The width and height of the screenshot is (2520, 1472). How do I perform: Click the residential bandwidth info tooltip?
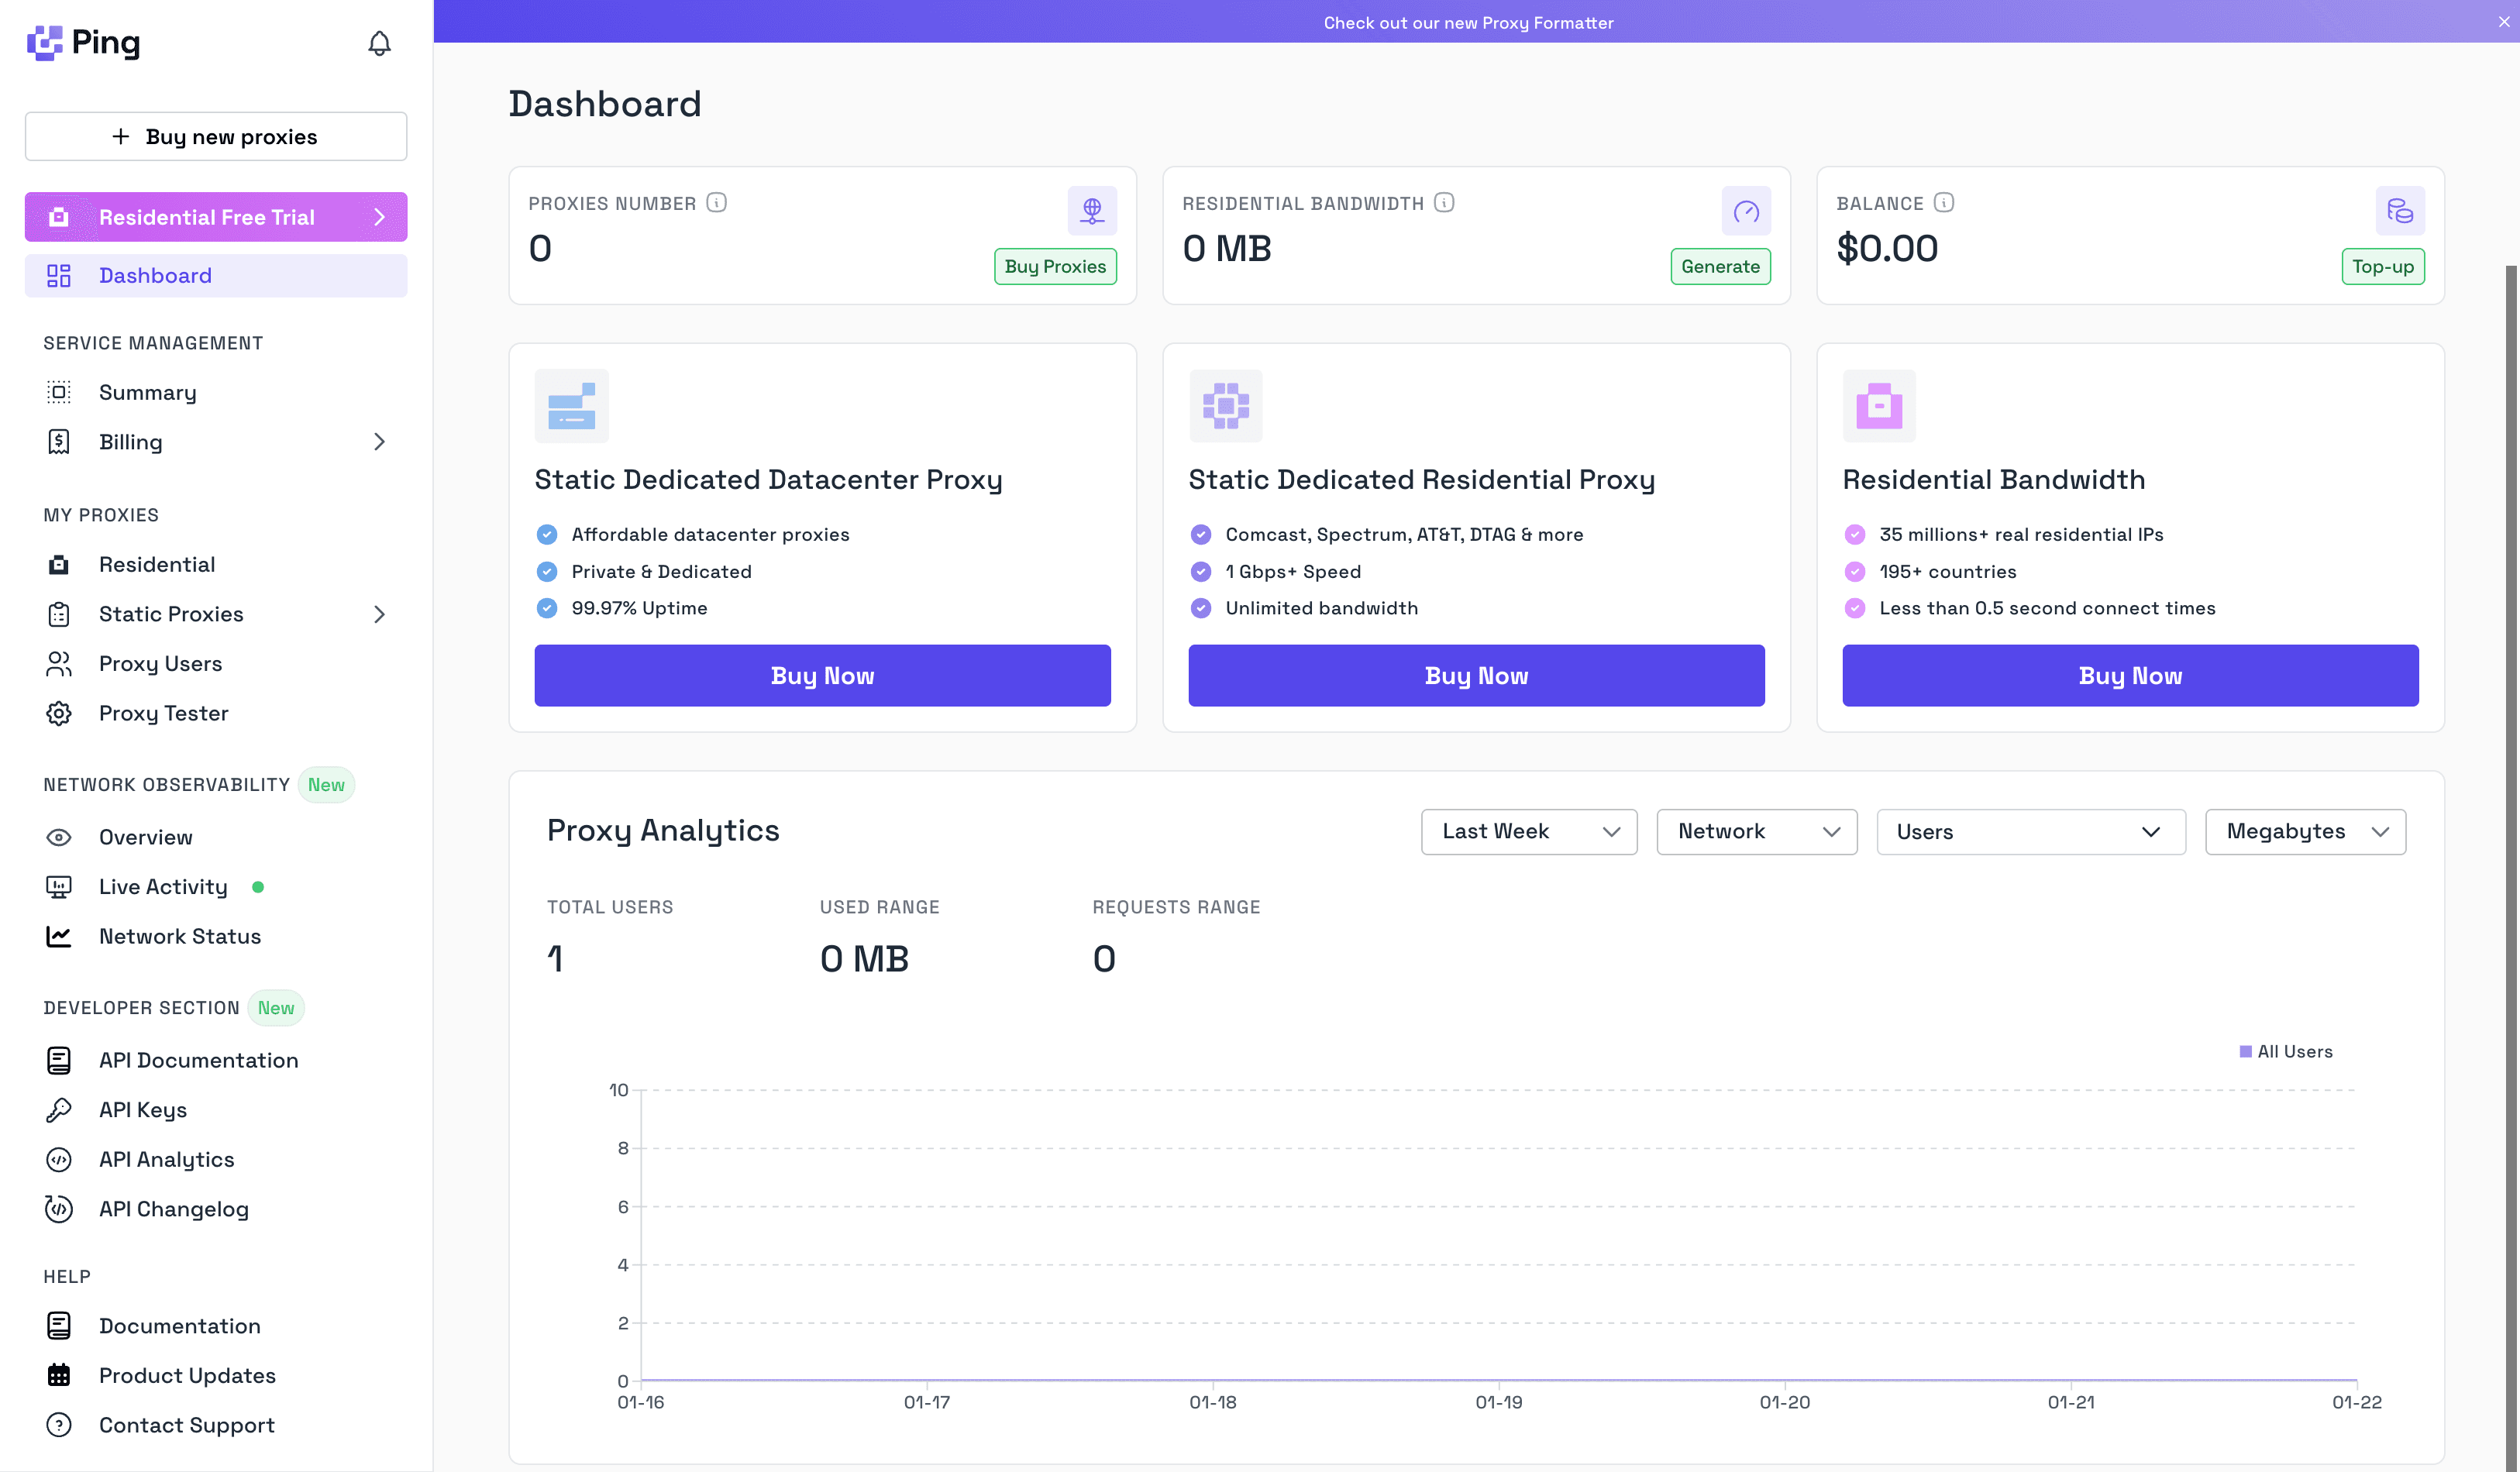[1443, 202]
